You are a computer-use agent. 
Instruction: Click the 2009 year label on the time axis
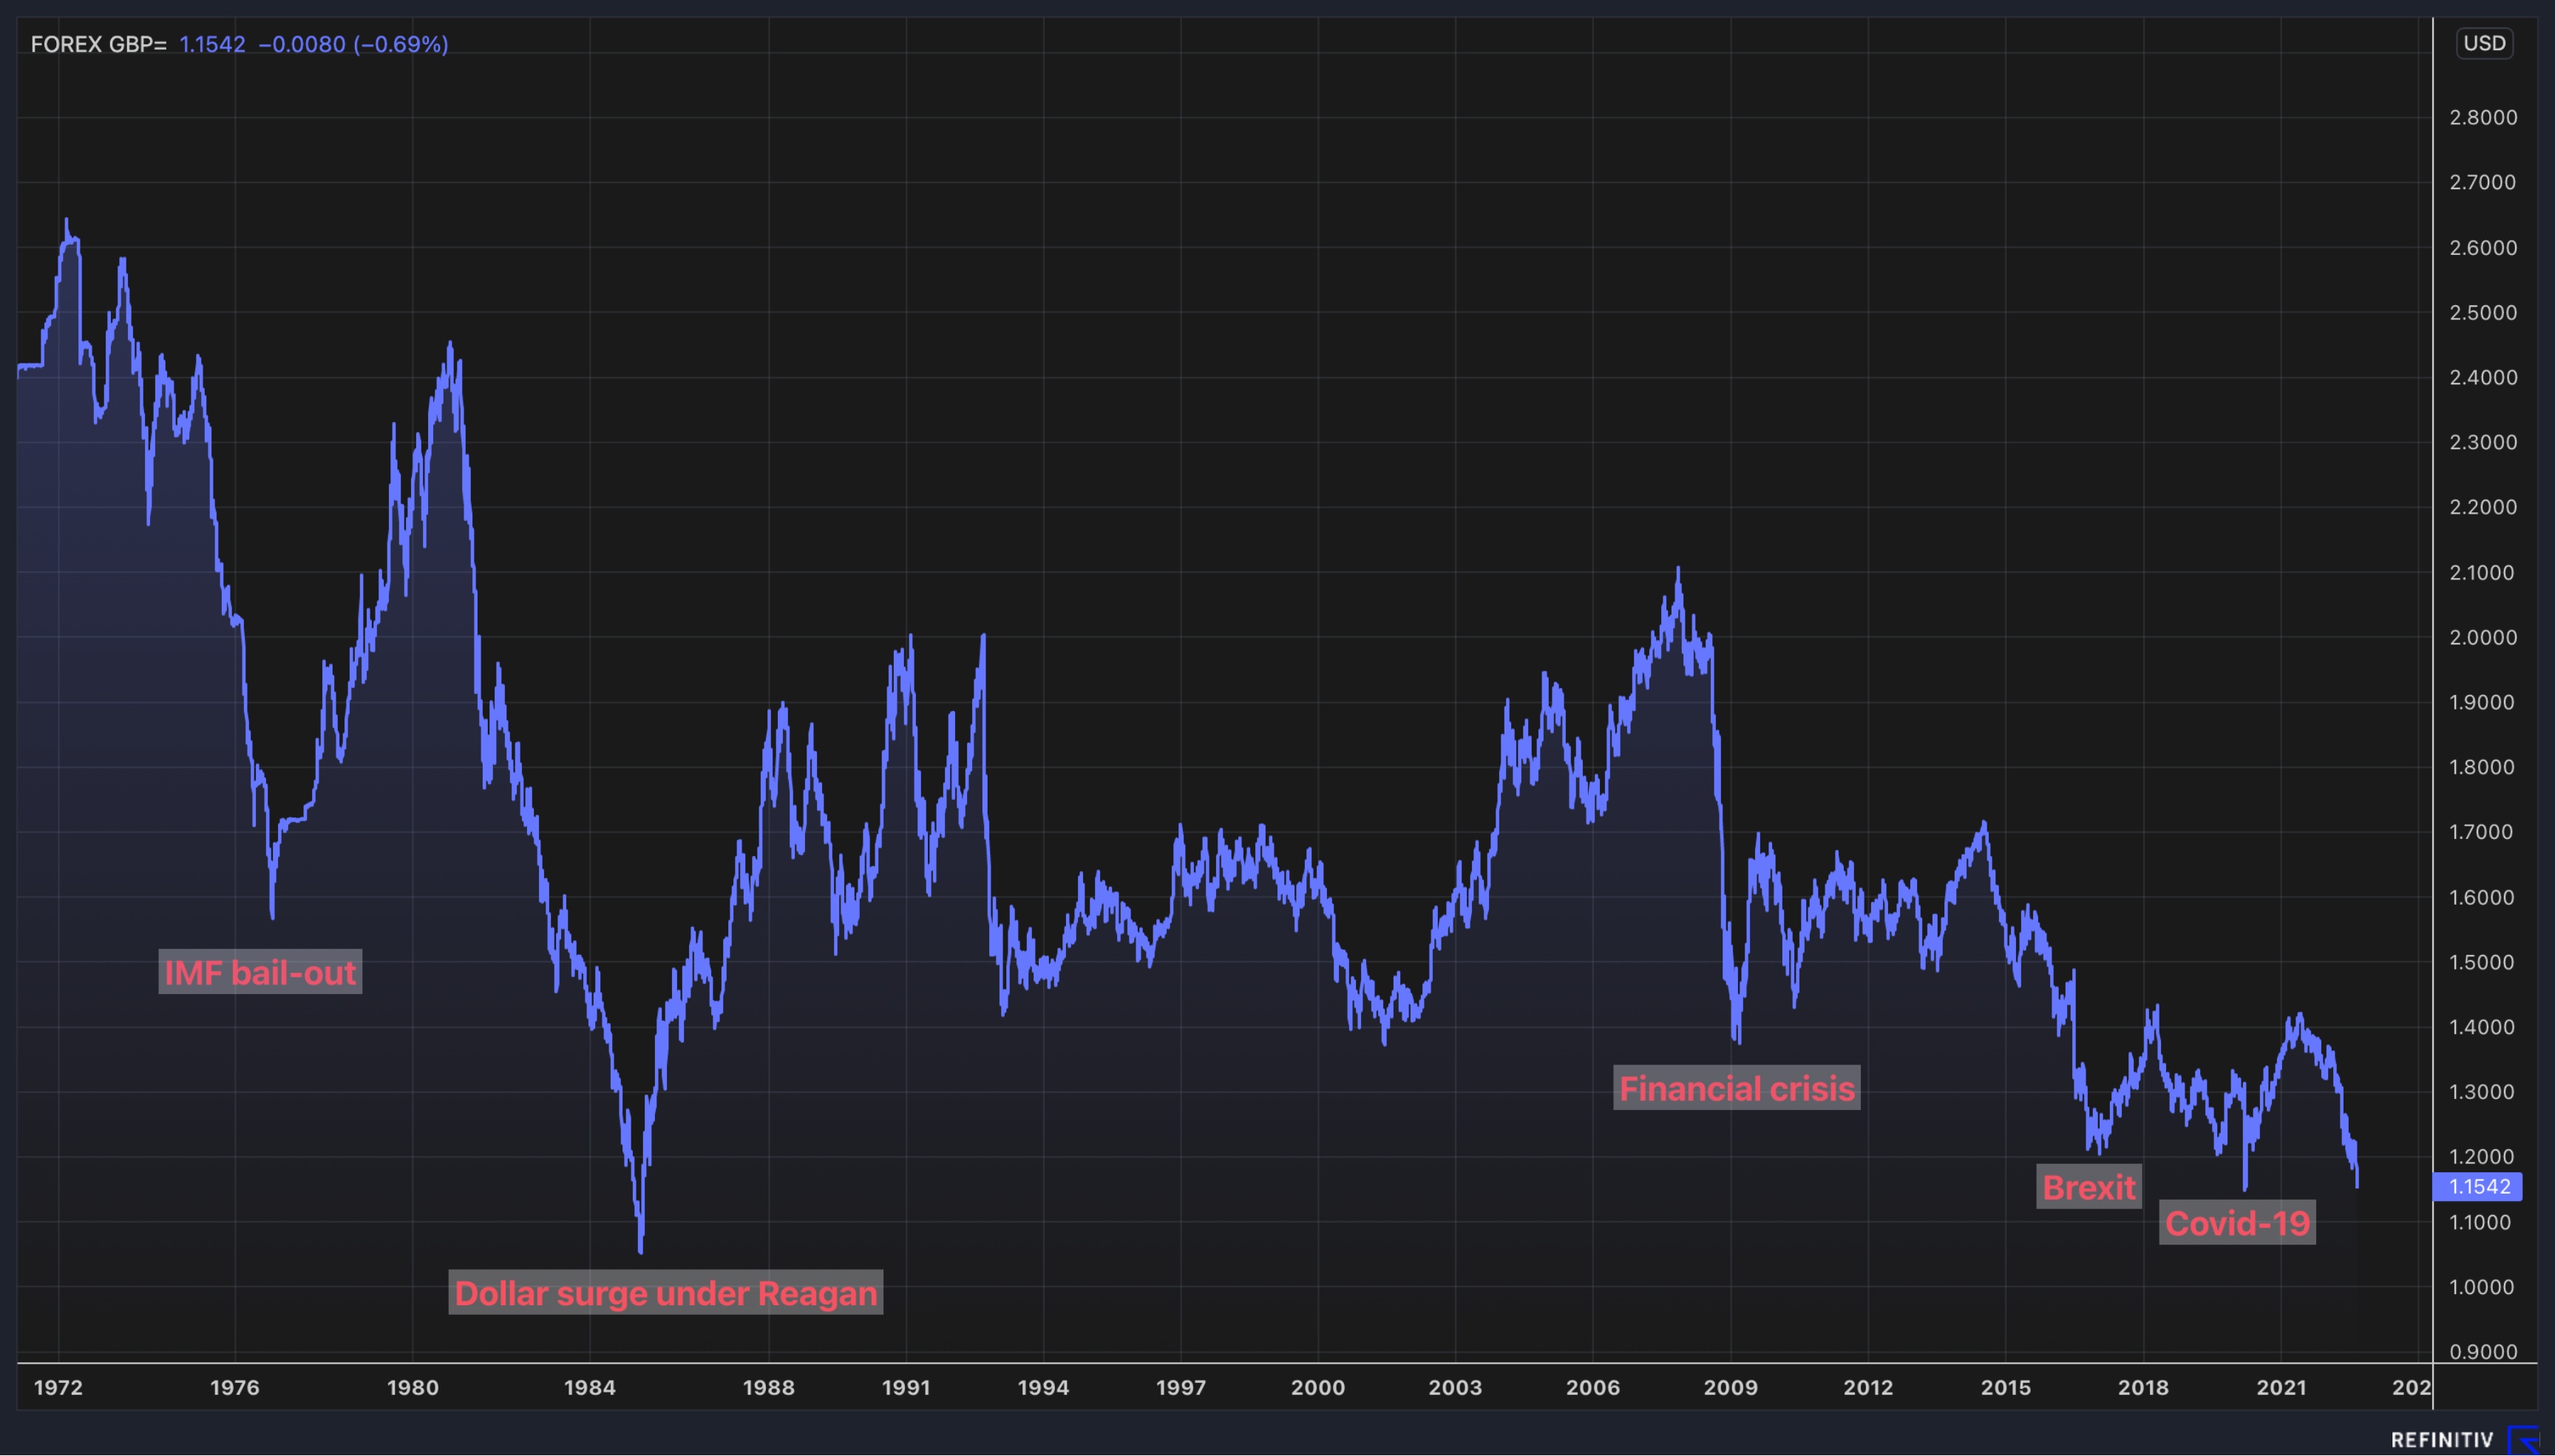click(x=1731, y=1387)
